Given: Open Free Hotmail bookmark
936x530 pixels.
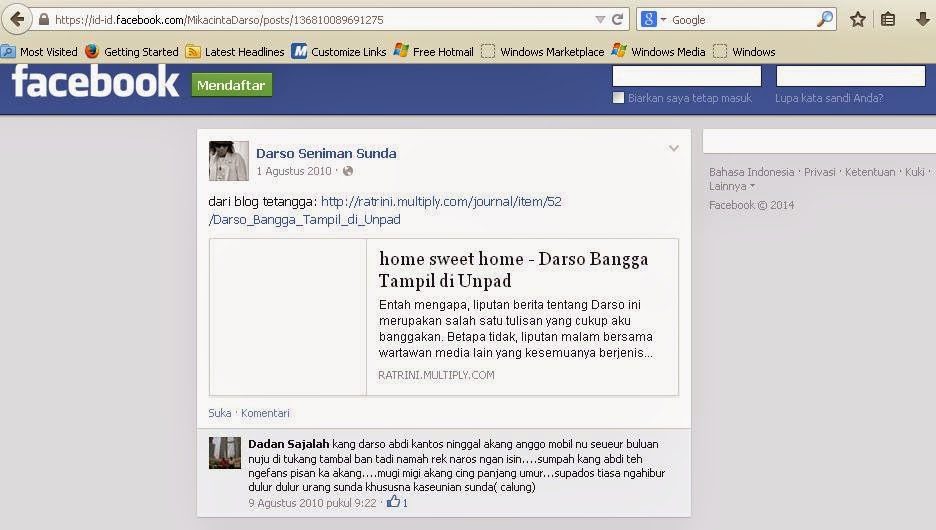Looking at the screenshot, I should [x=433, y=52].
